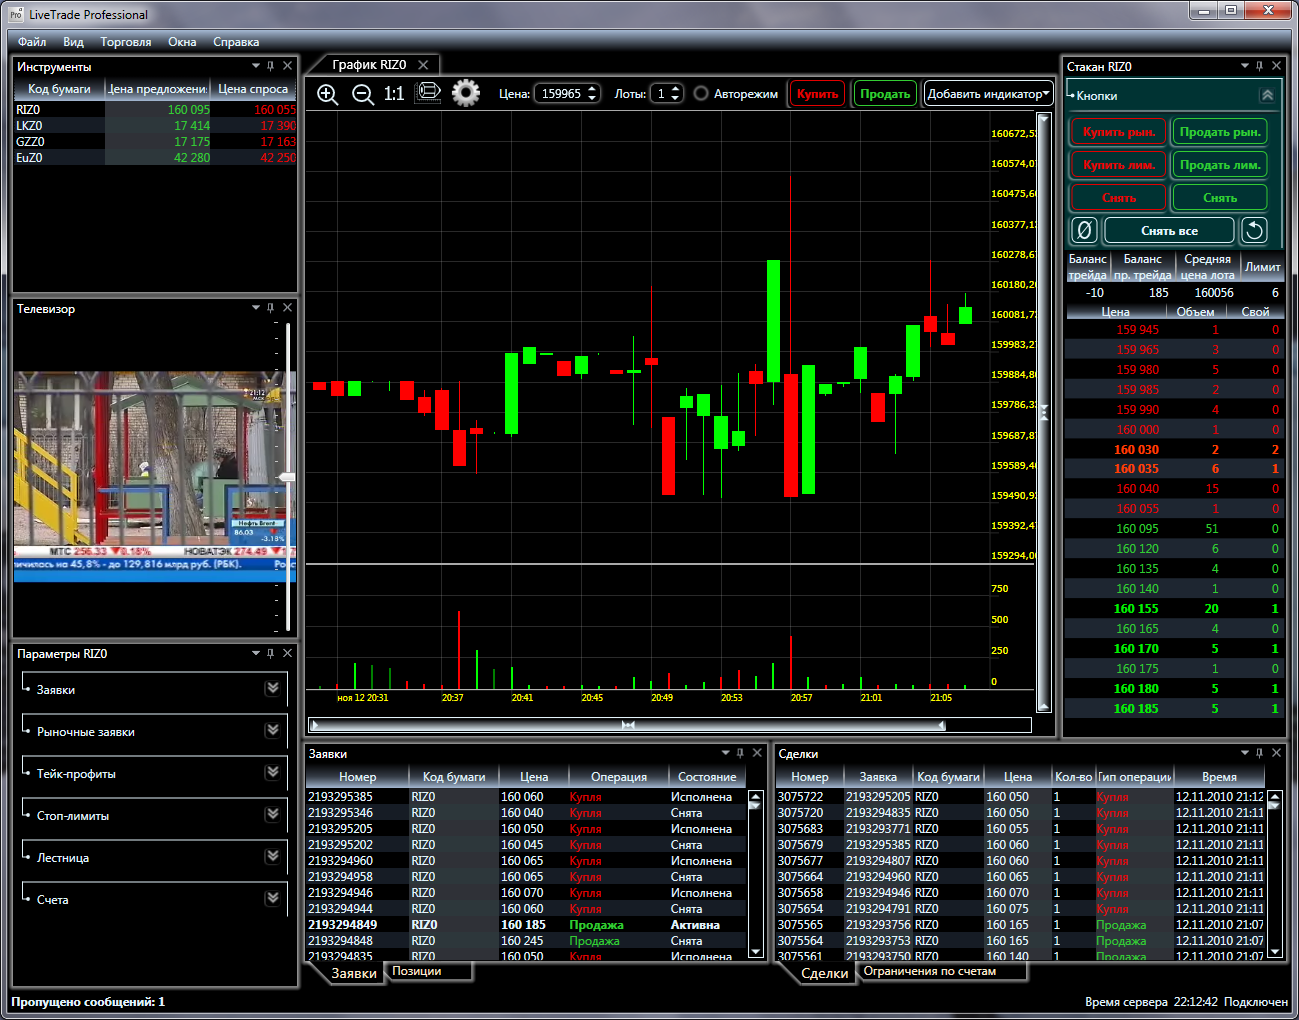Click the green Снять button

(1220, 198)
